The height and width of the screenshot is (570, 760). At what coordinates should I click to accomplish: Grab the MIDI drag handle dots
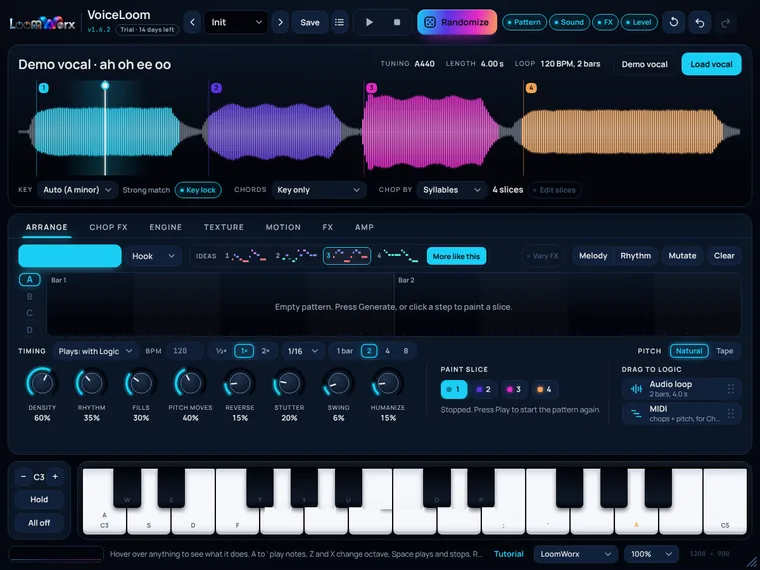point(730,413)
